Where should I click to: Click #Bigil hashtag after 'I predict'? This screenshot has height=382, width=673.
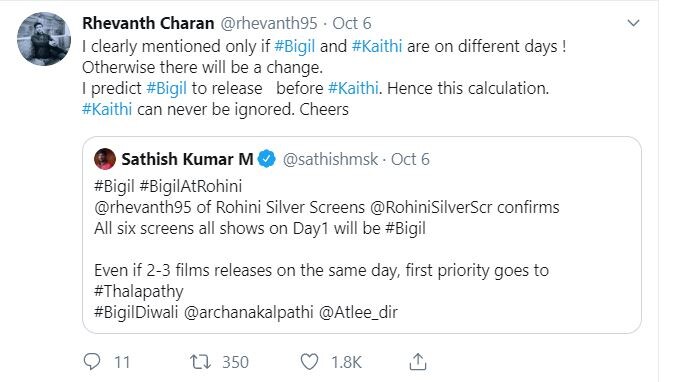[167, 88]
